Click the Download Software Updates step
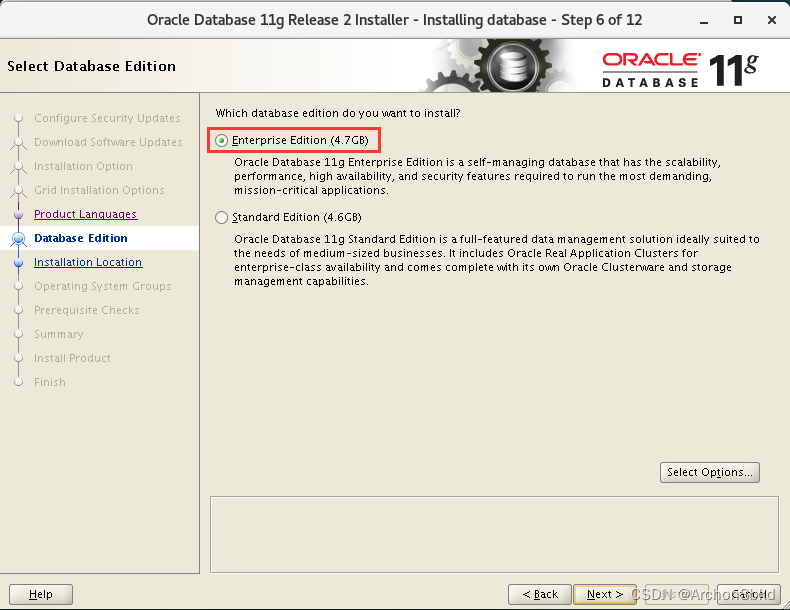 108,142
